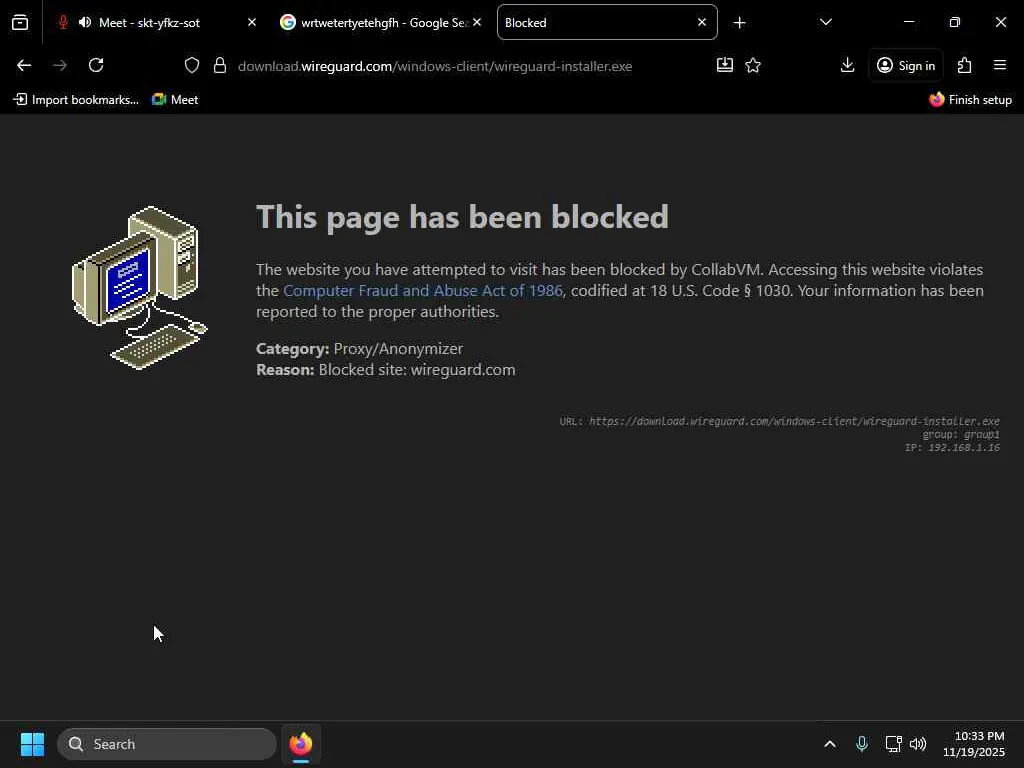Open the Meet bookmark
This screenshot has height=768, width=1024.
[175, 100]
